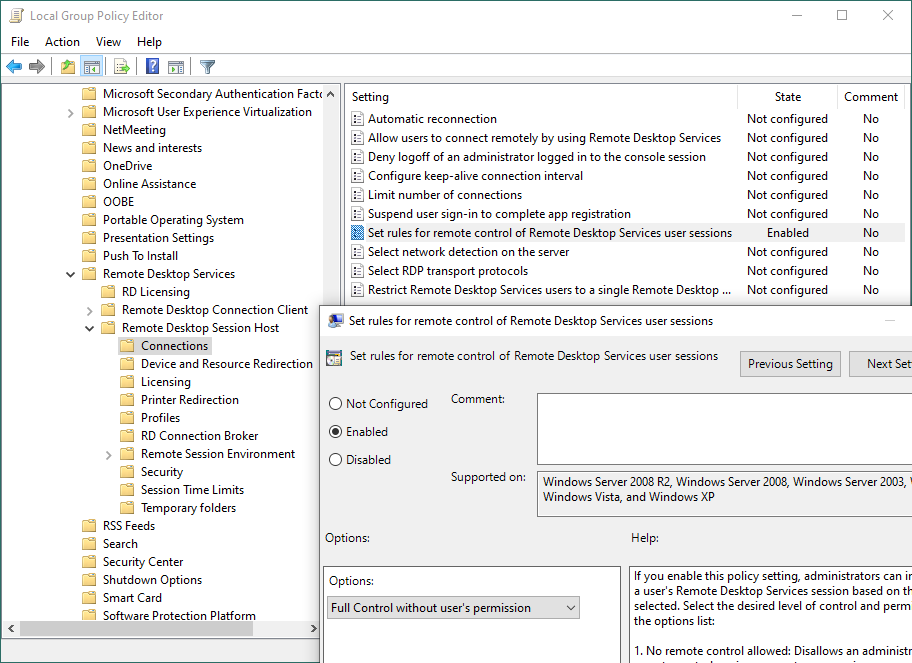Screen dimensions: 912x663
Task: Click the Next Setting button
Action: [881, 364]
